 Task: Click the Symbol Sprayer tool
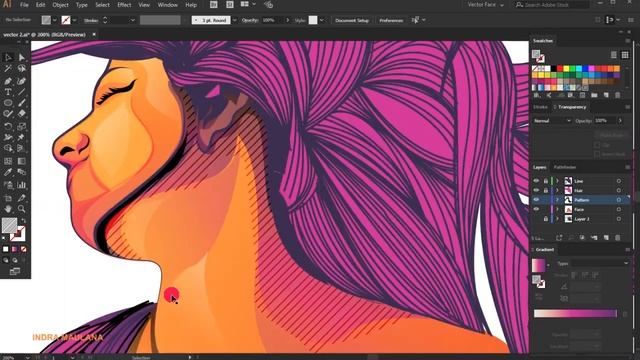[x=8, y=185]
